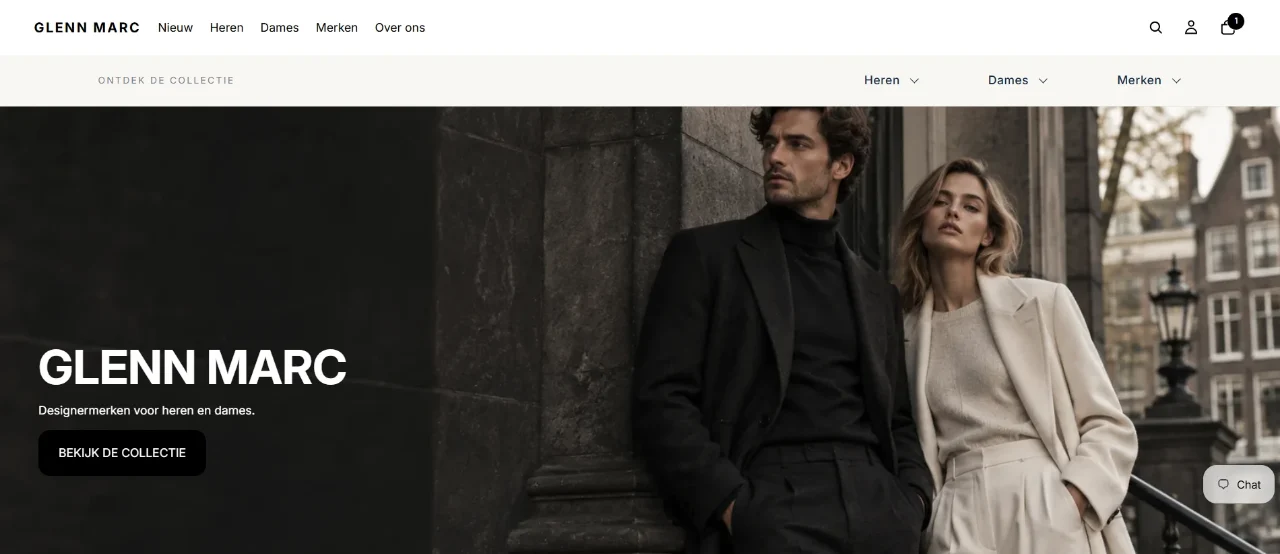Viewport: 1280px width, 554px height.
Task: Open the Merken item in top navigation
Action: [x=337, y=28]
